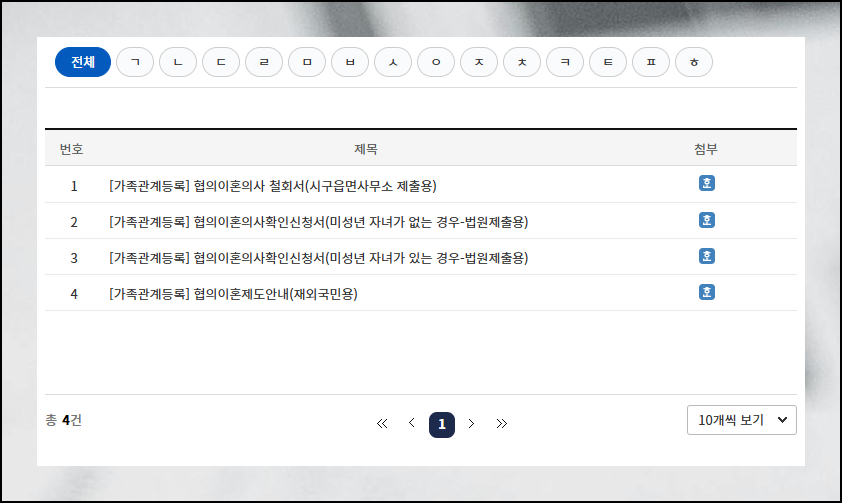842x503 pixels.
Task: Filter list by consonant ㅎ
Action: click(x=693, y=62)
